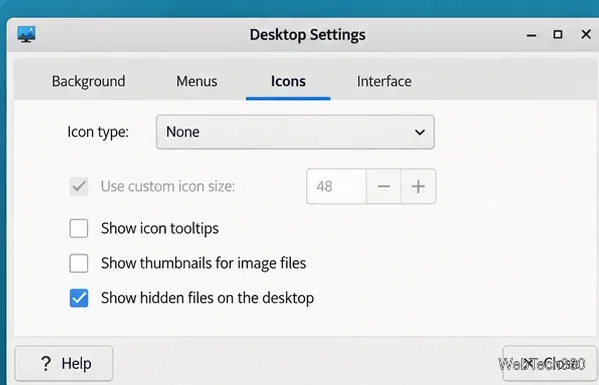This screenshot has width=599, height=385.
Task: Maximize the Desktop Settings window
Action: pyautogui.click(x=558, y=34)
